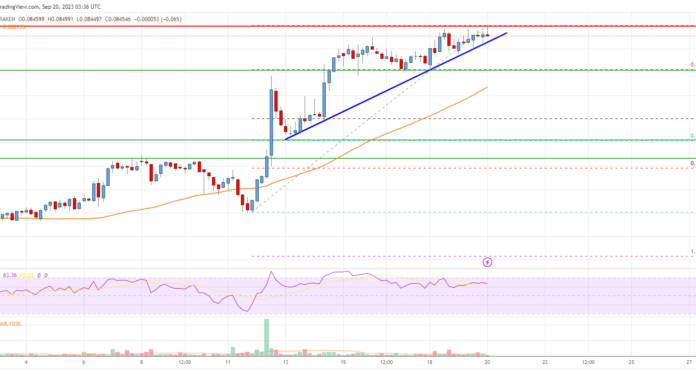Click the close value C0.084546

118,19
